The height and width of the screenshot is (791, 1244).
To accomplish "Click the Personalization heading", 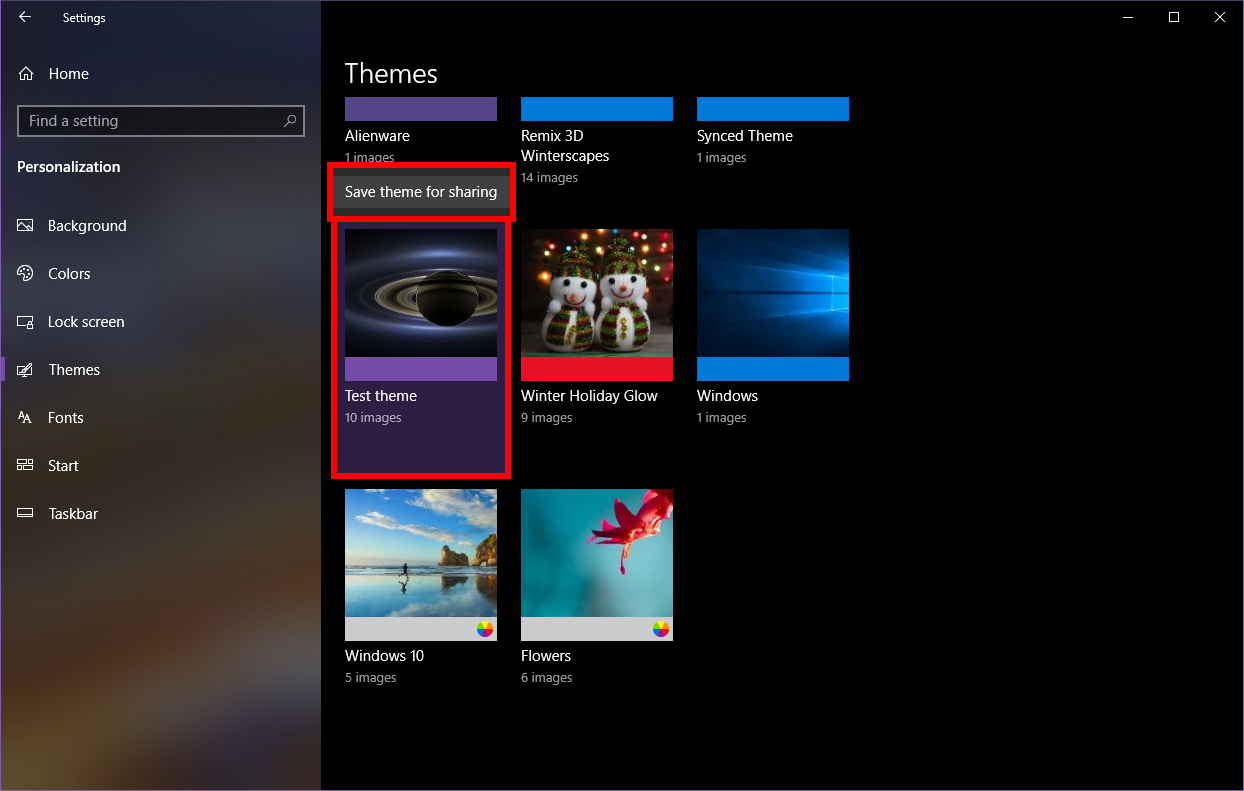I will [x=68, y=167].
